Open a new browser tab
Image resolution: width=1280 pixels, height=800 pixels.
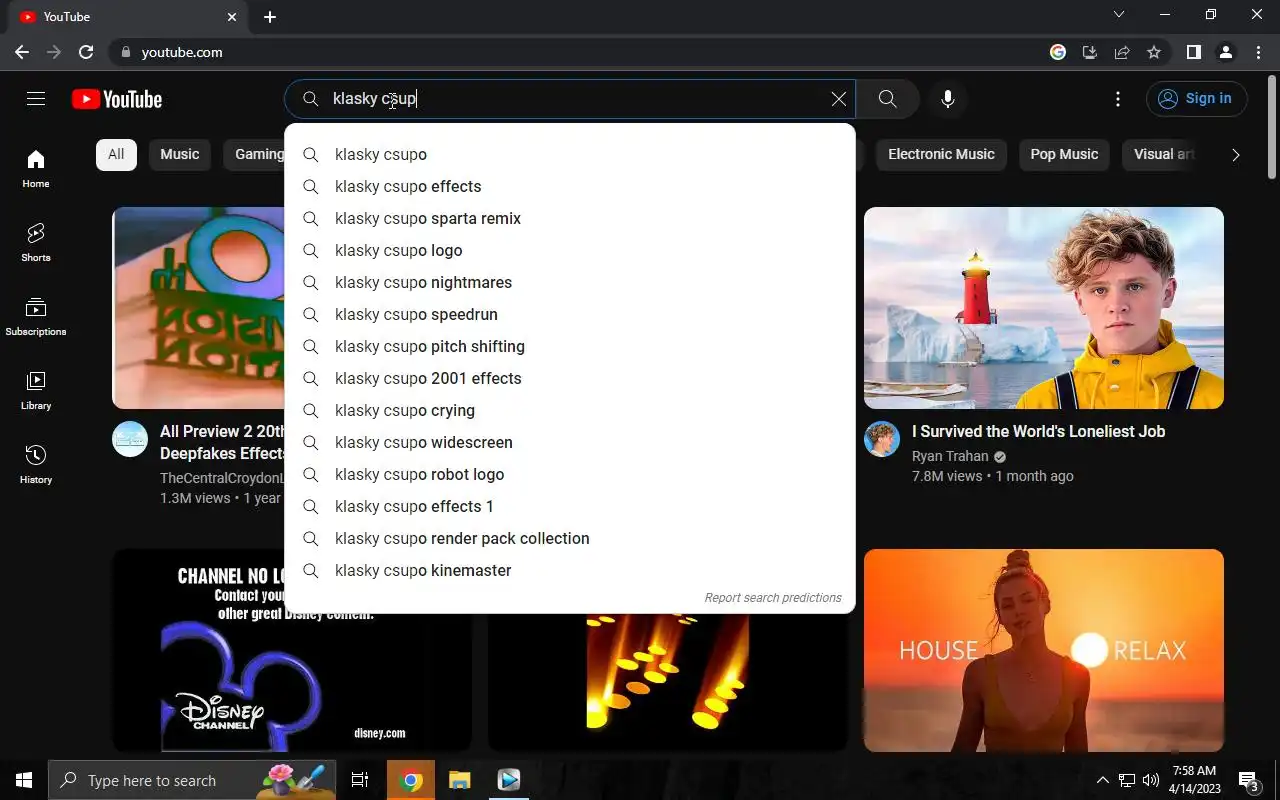[x=270, y=17]
